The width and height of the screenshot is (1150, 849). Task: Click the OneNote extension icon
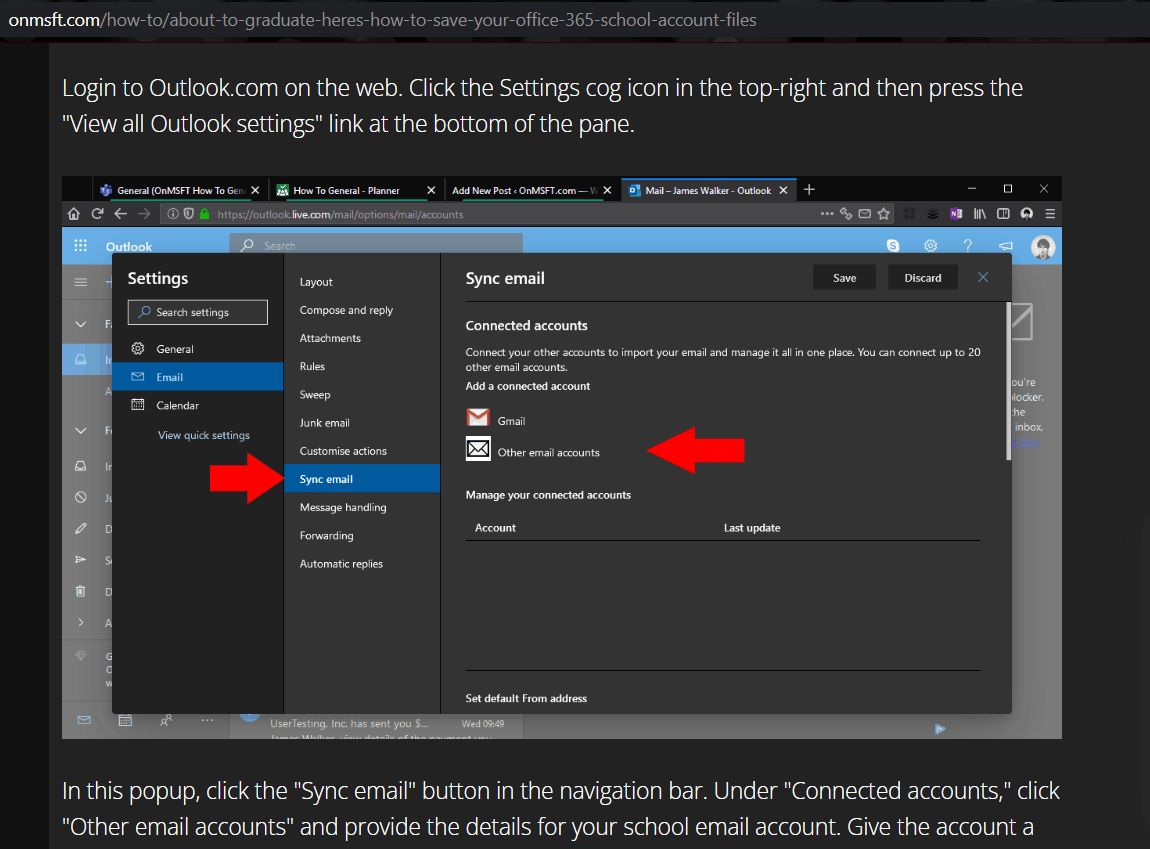[956, 214]
